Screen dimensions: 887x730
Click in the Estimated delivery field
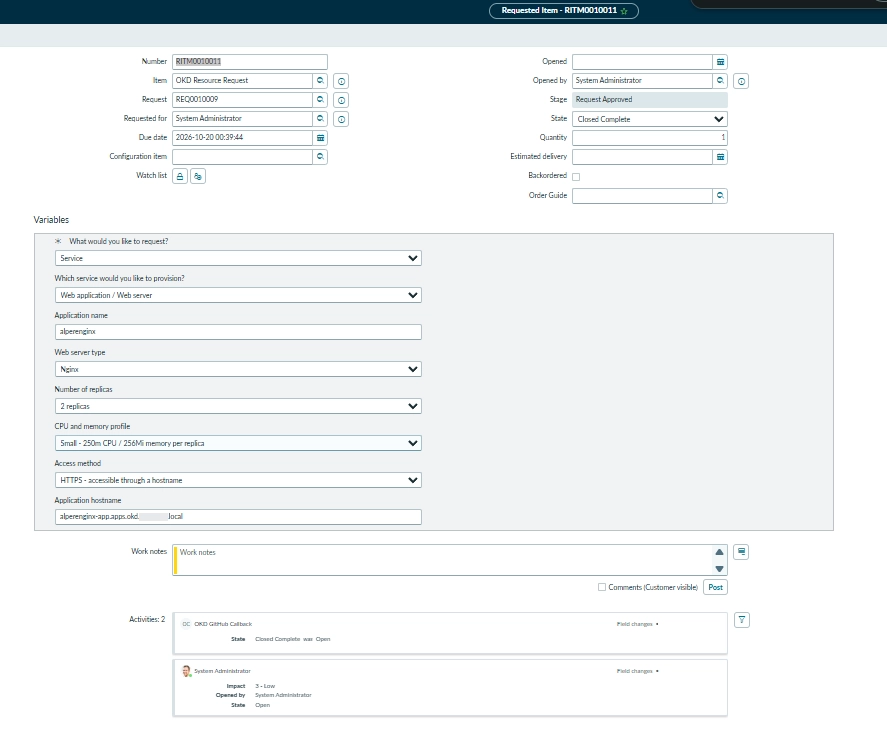[642, 157]
